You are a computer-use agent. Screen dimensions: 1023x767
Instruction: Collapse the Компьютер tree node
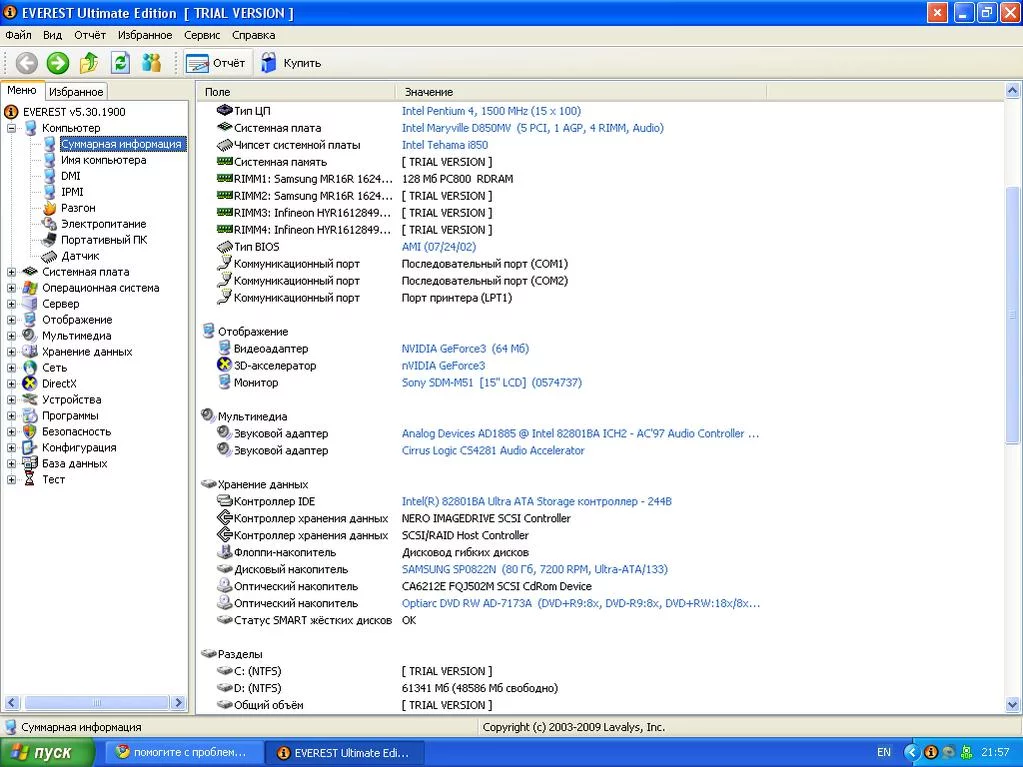11,128
